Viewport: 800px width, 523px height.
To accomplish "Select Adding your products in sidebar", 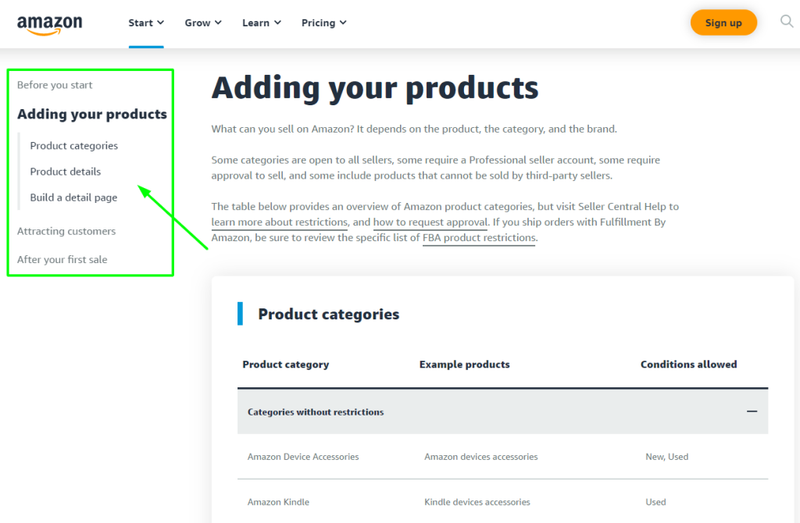I will pos(92,114).
